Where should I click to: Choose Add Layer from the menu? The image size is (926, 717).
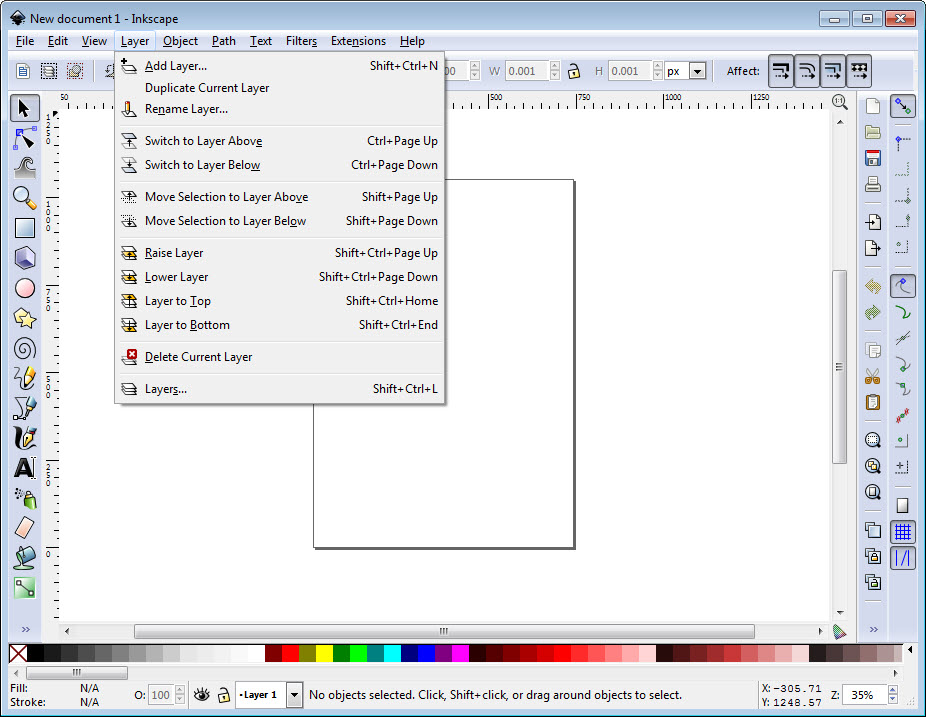tap(279, 66)
